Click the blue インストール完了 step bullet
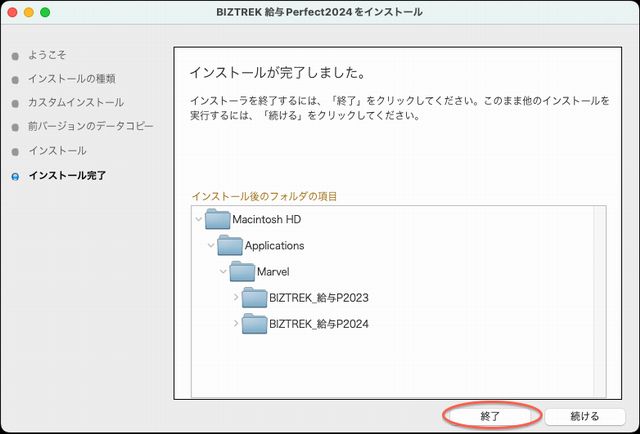Viewport: 640px width, 434px height. [x=16, y=177]
